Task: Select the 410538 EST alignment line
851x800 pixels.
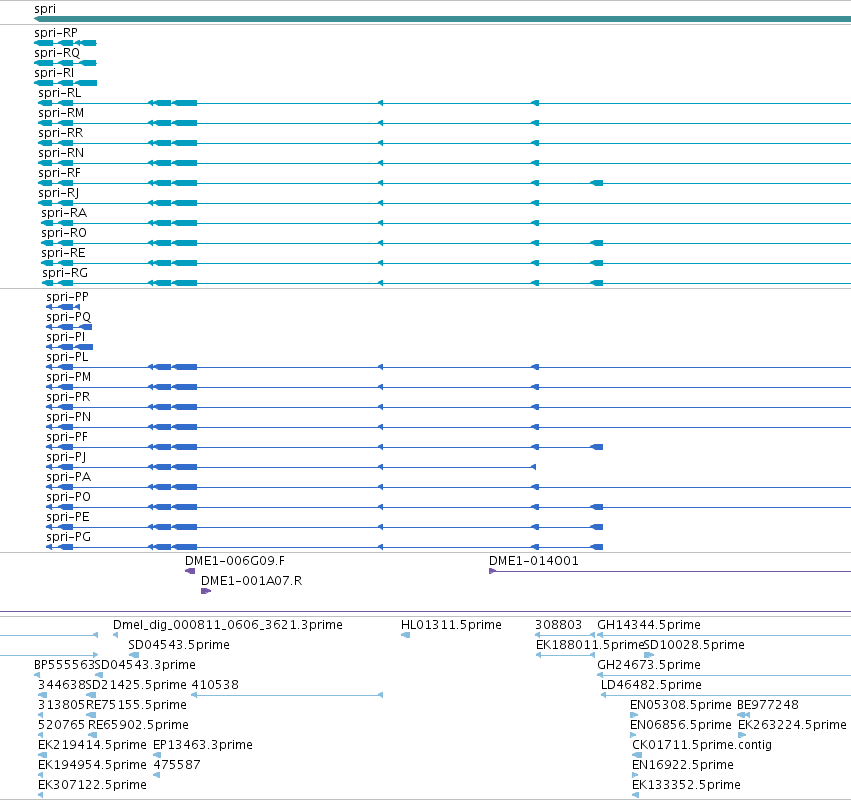Action: point(287,695)
